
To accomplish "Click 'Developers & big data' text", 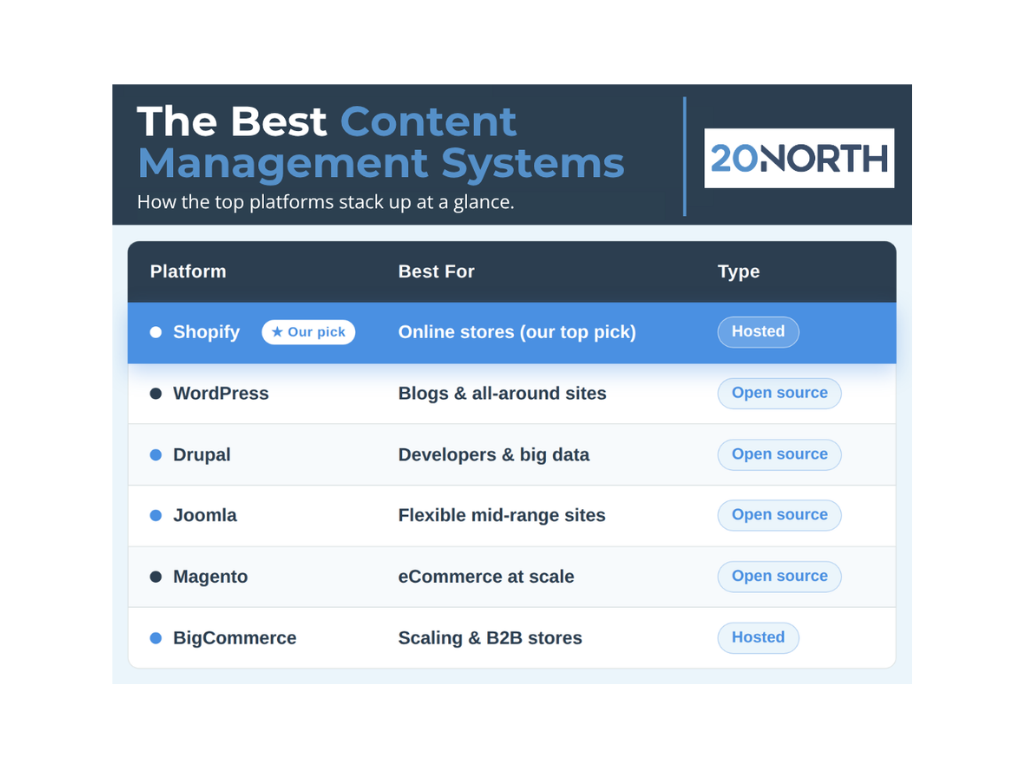I will click(x=494, y=455).
